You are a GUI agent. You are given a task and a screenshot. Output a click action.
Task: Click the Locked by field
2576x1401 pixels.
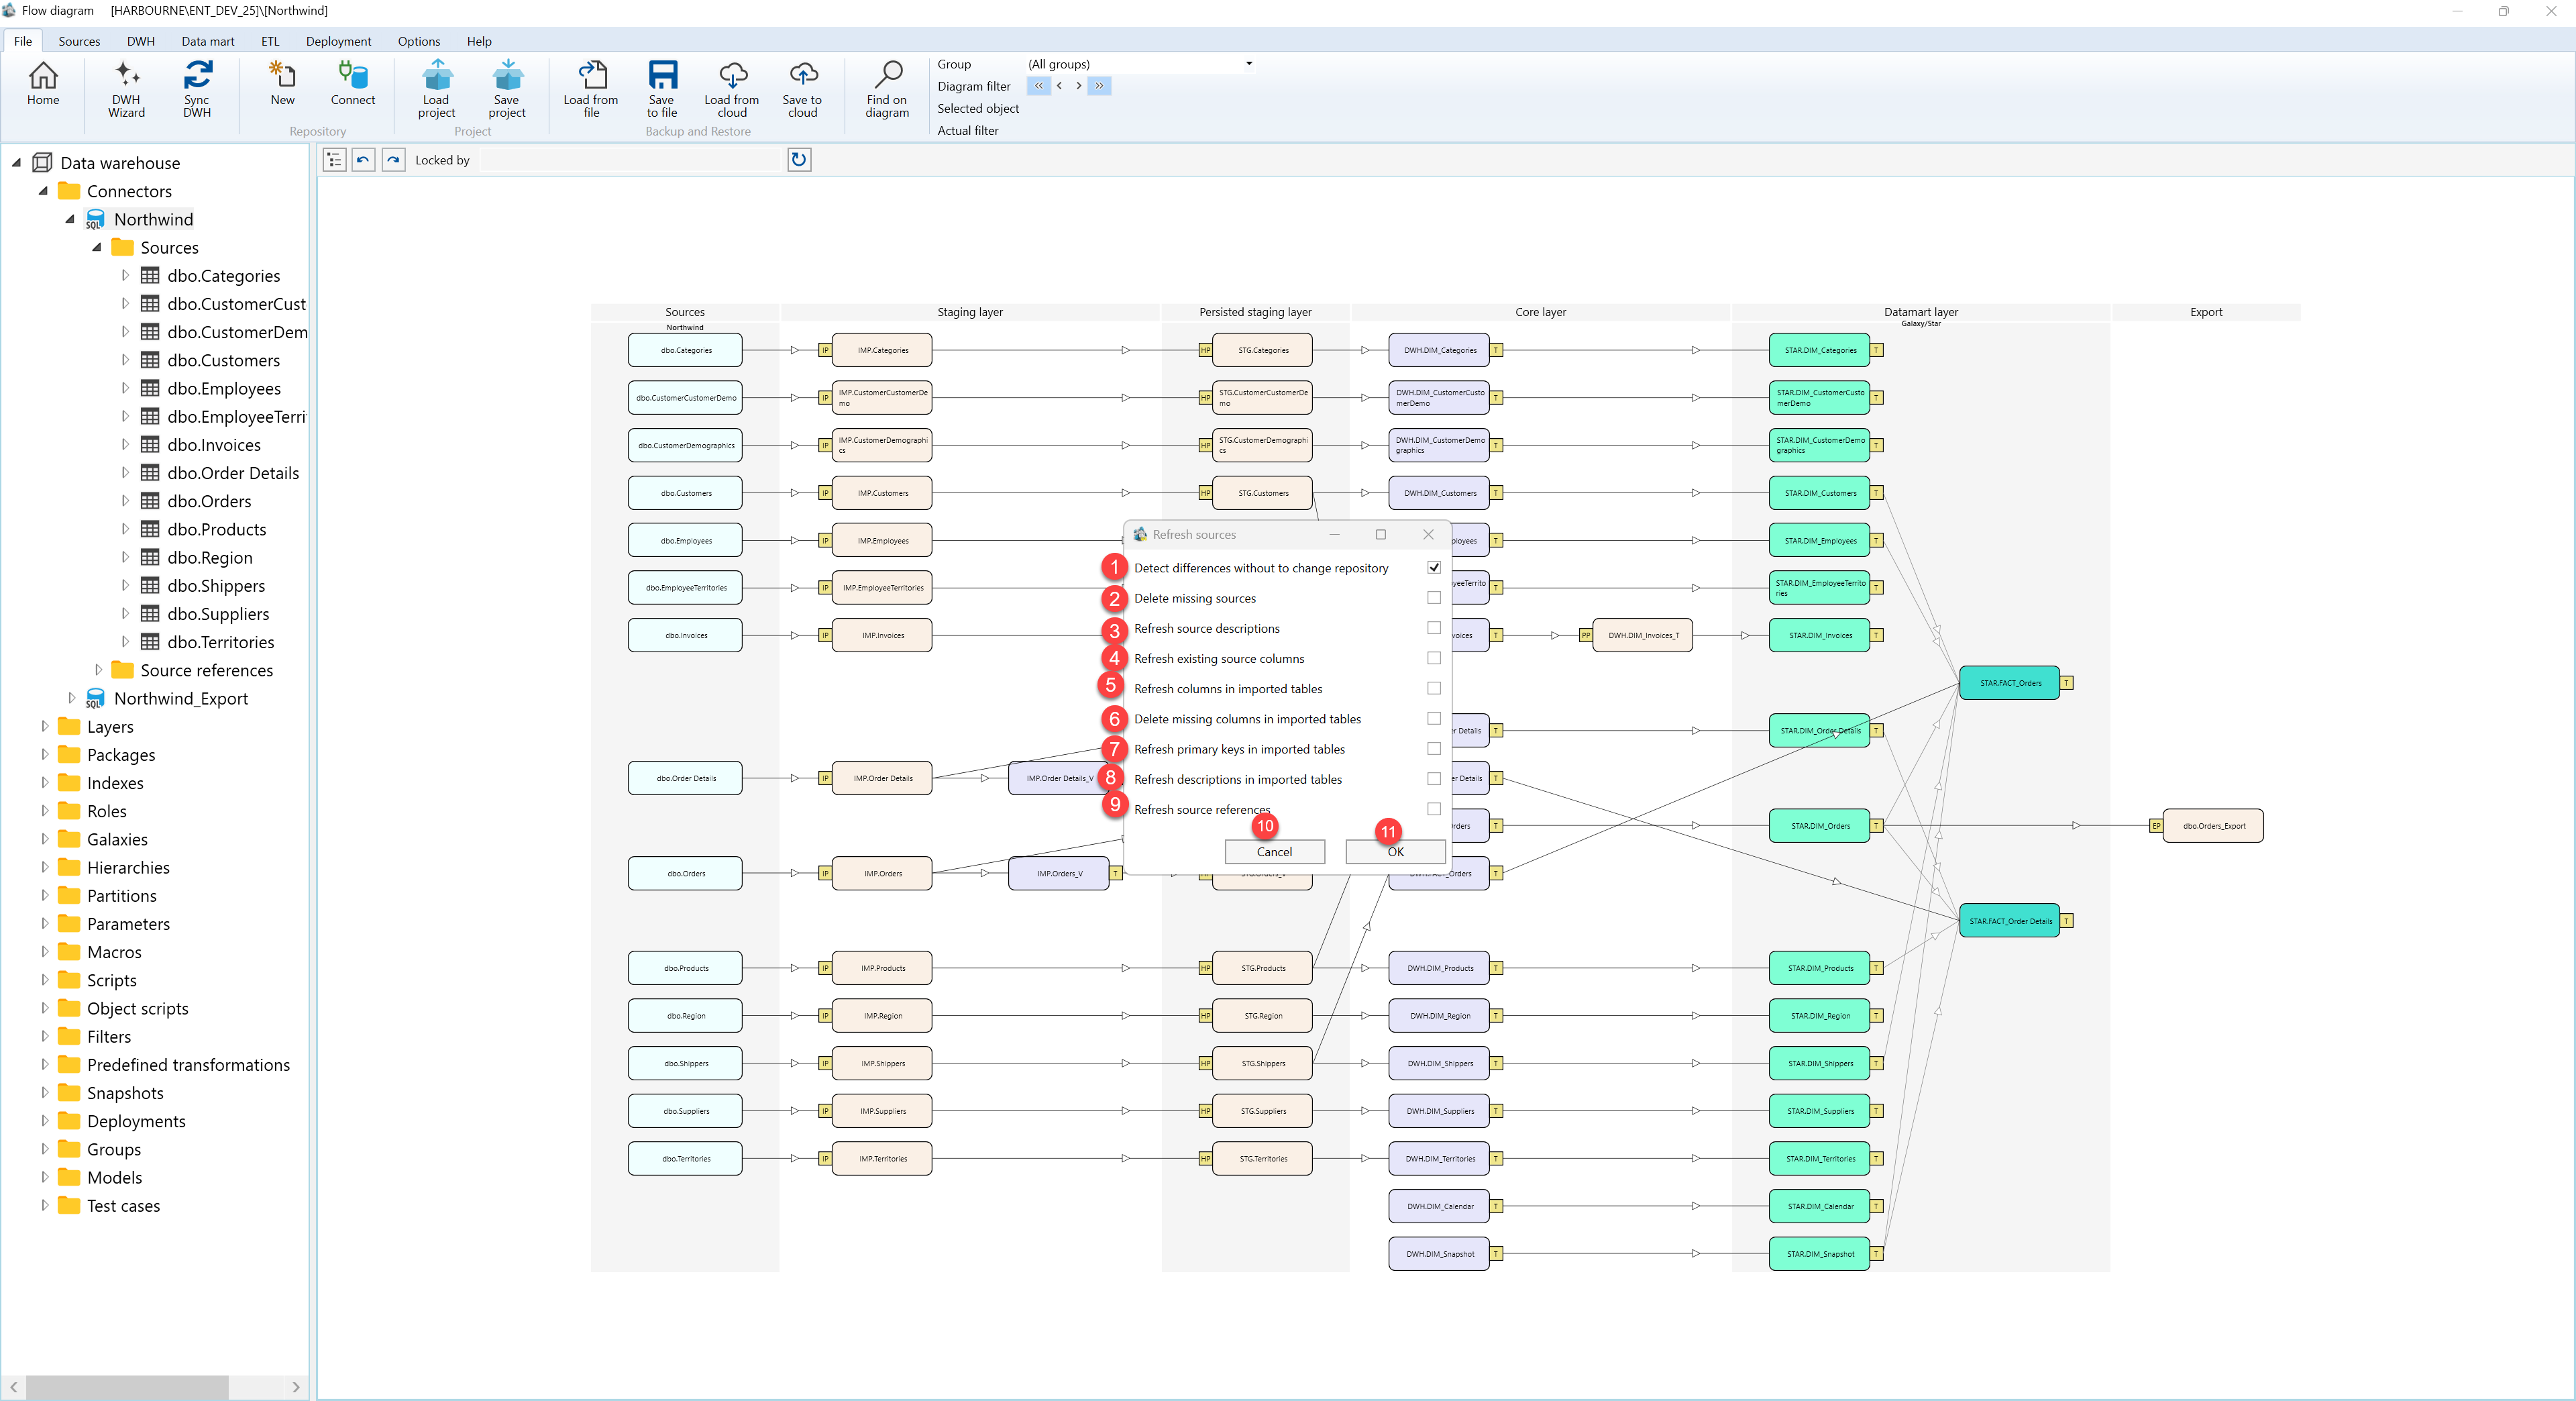630,160
